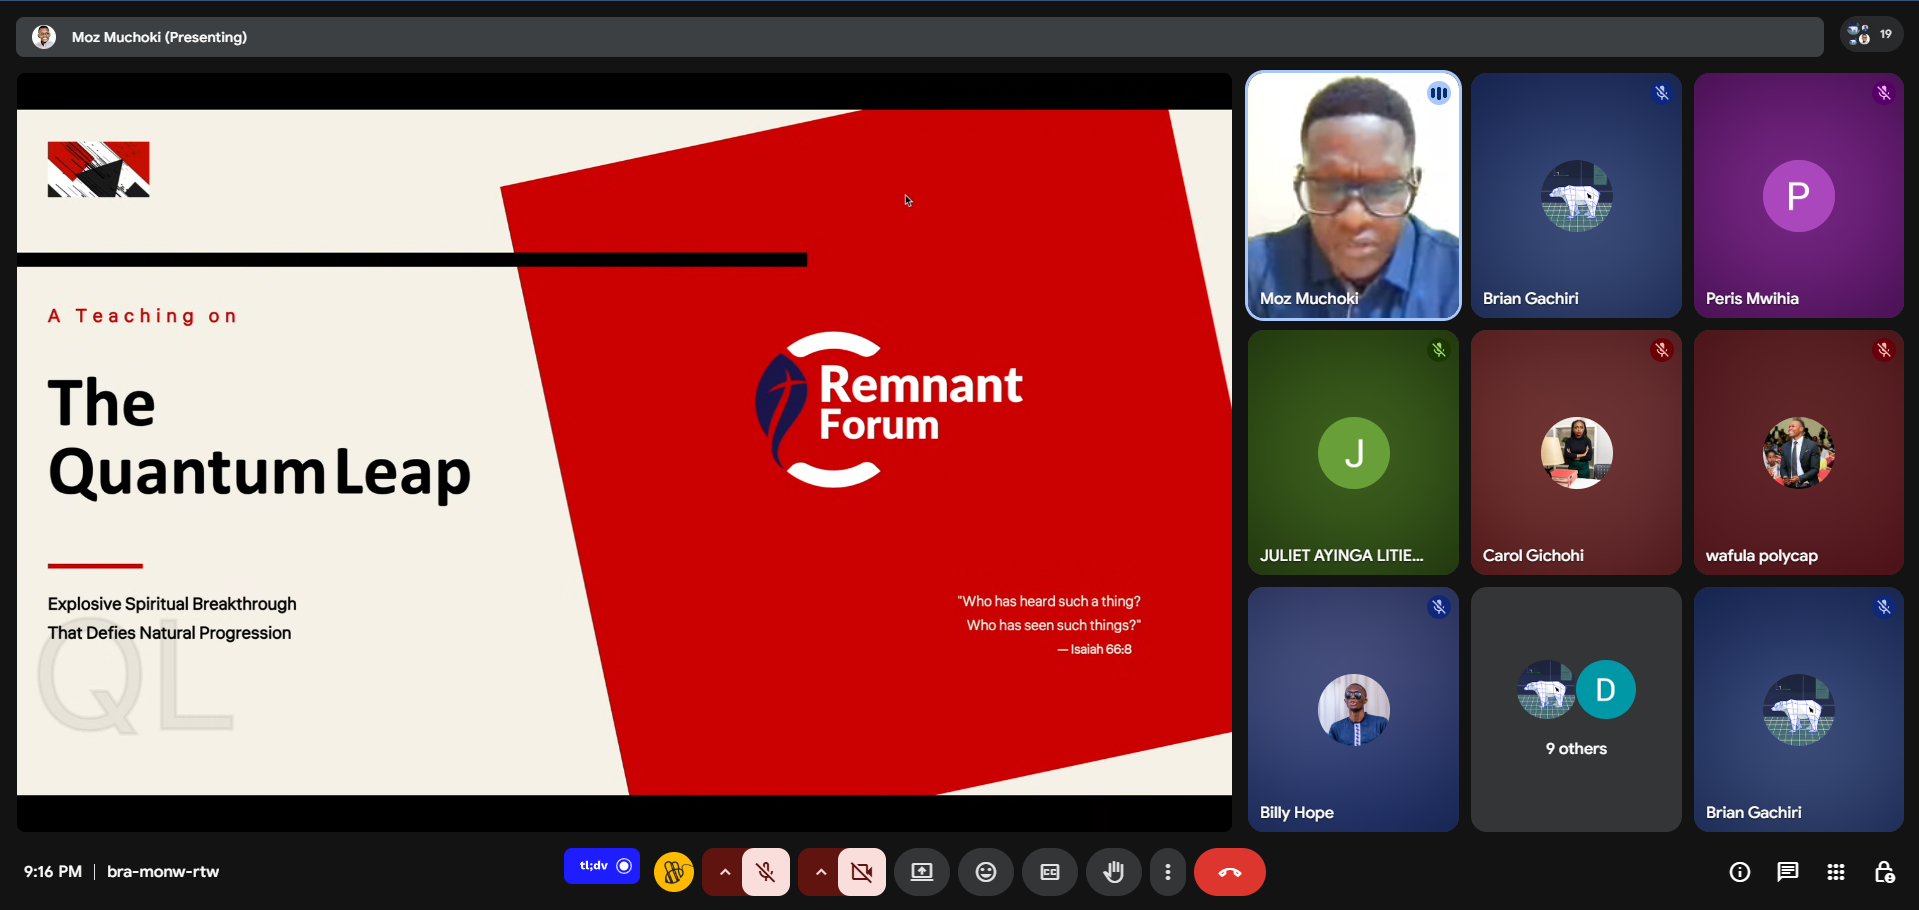1919x910 pixels.
Task: Select Moz Muchoki's video tile
Action: pyautogui.click(x=1353, y=195)
